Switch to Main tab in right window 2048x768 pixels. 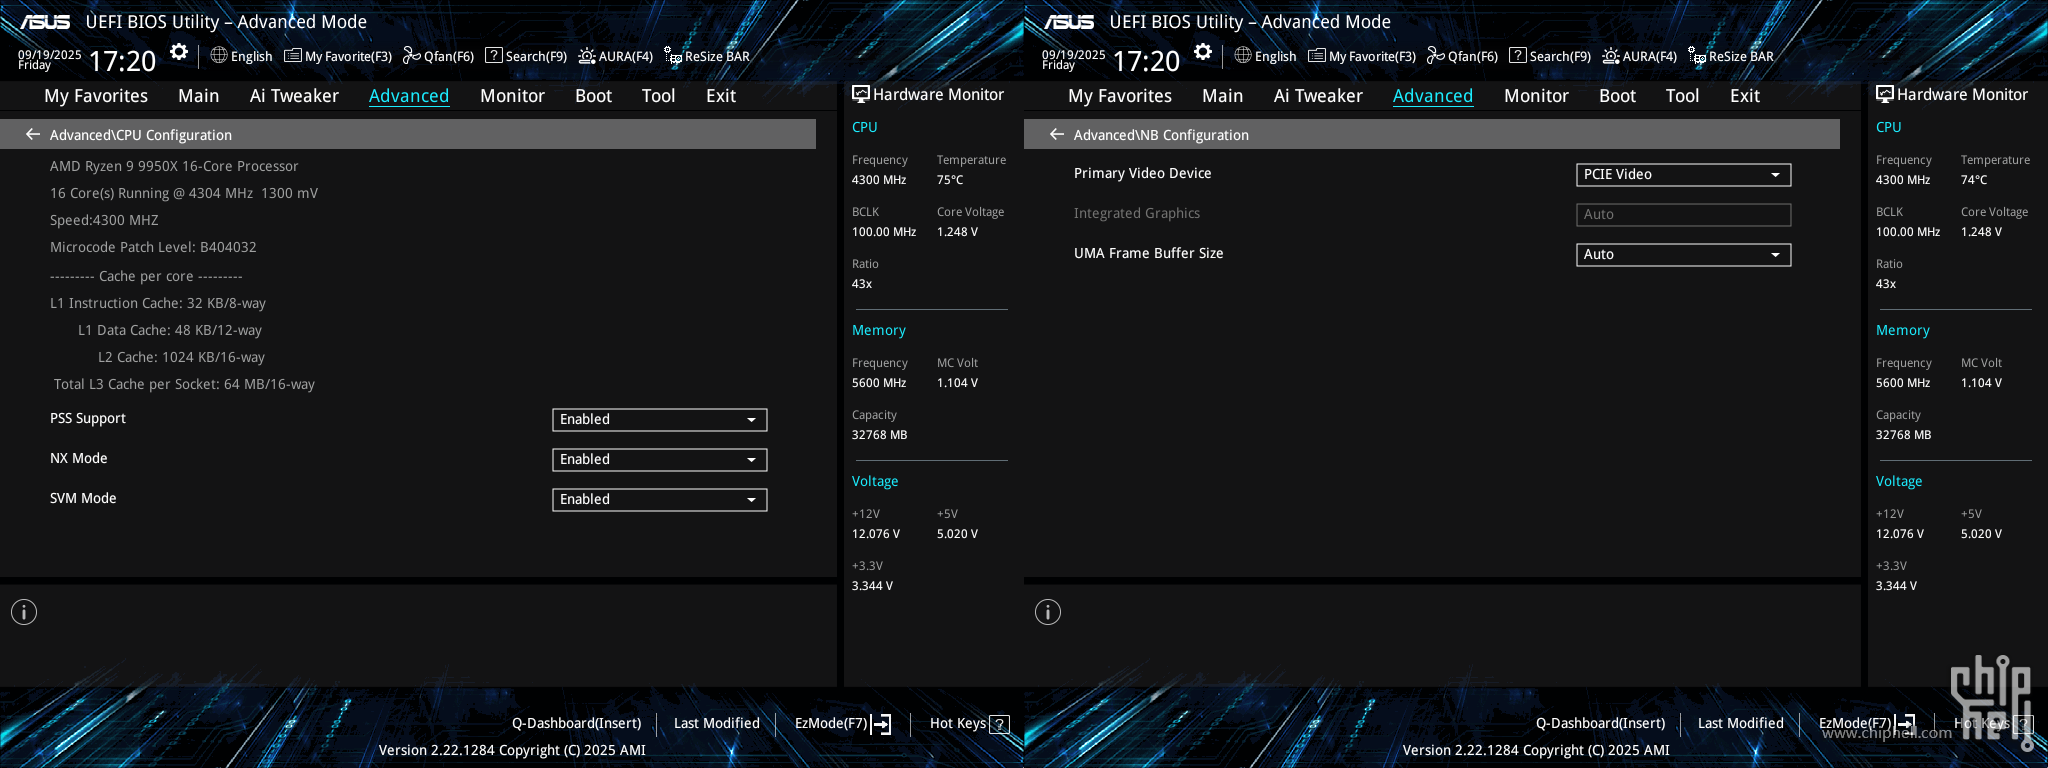1223,96
